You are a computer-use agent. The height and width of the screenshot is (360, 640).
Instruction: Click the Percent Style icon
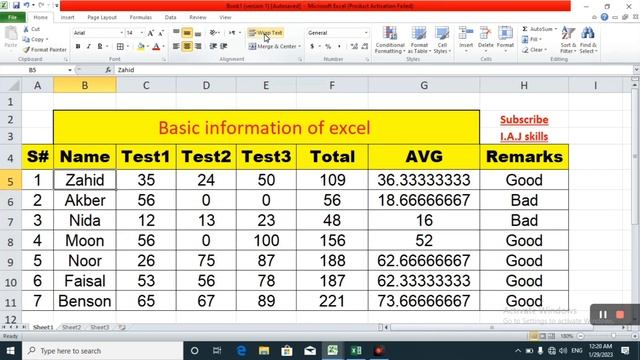328,47
